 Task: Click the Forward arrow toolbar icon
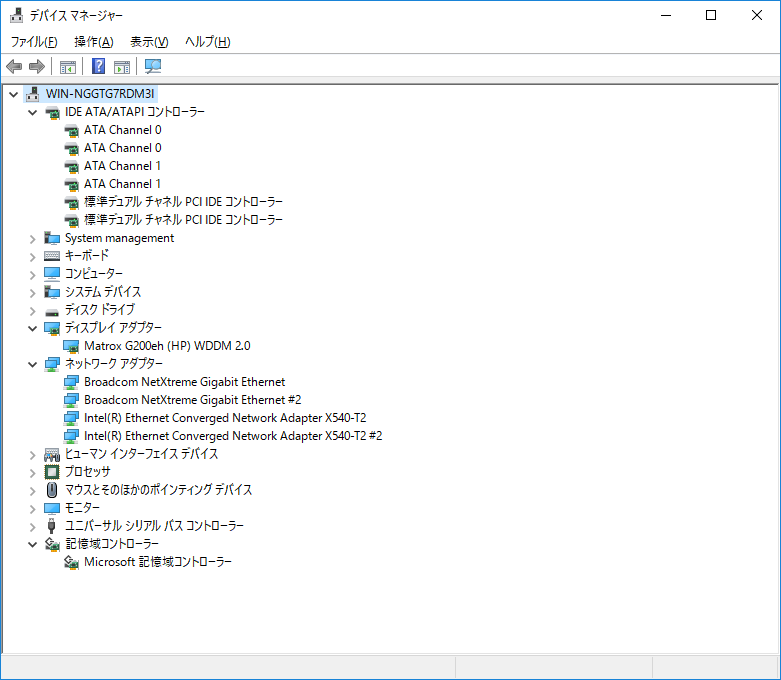[37, 66]
